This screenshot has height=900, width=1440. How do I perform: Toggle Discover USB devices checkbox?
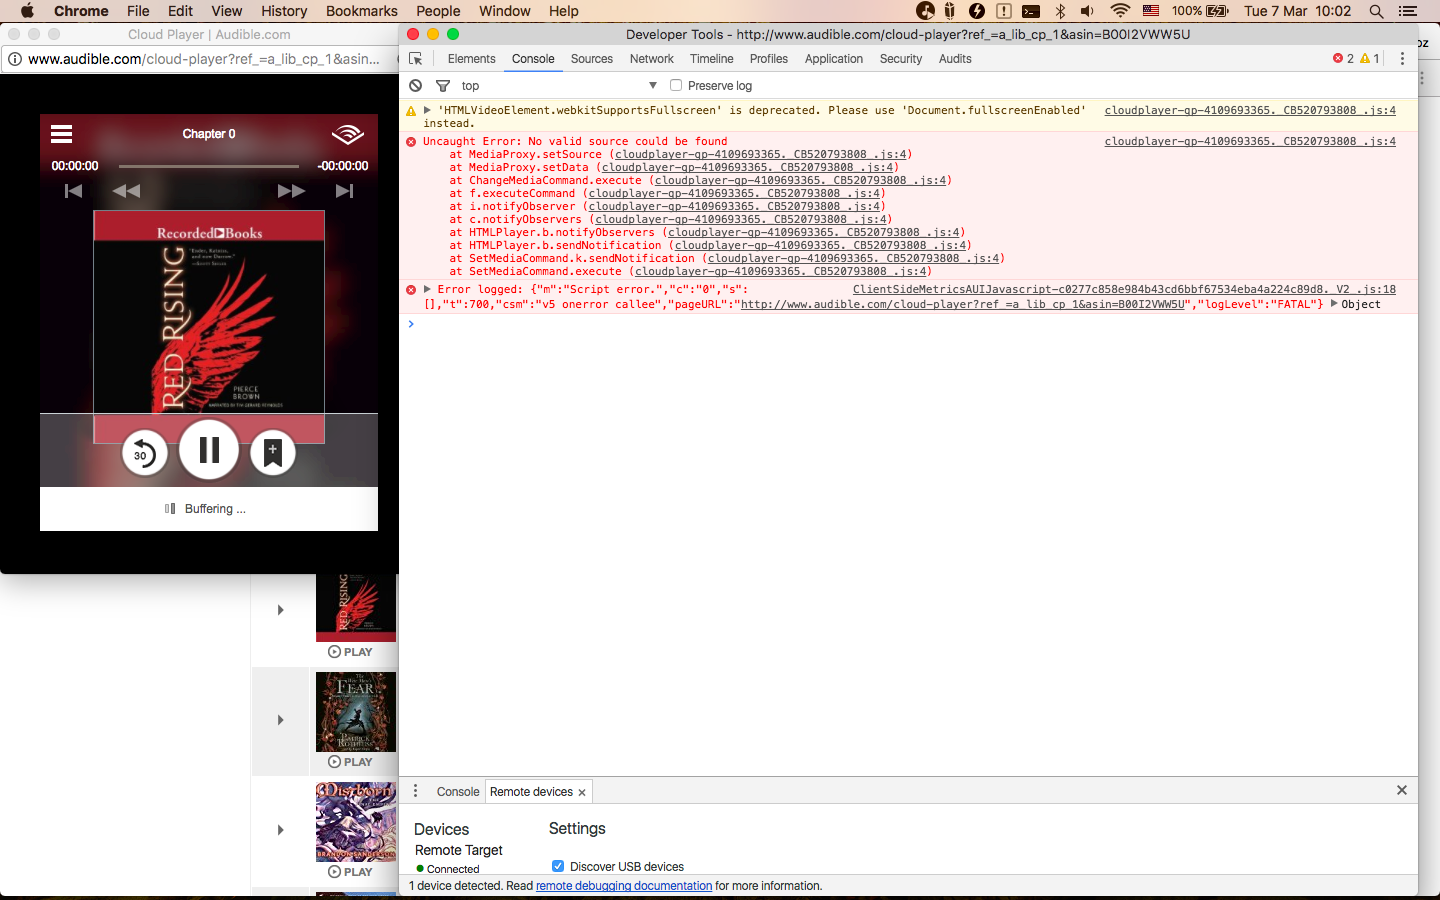(x=558, y=866)
